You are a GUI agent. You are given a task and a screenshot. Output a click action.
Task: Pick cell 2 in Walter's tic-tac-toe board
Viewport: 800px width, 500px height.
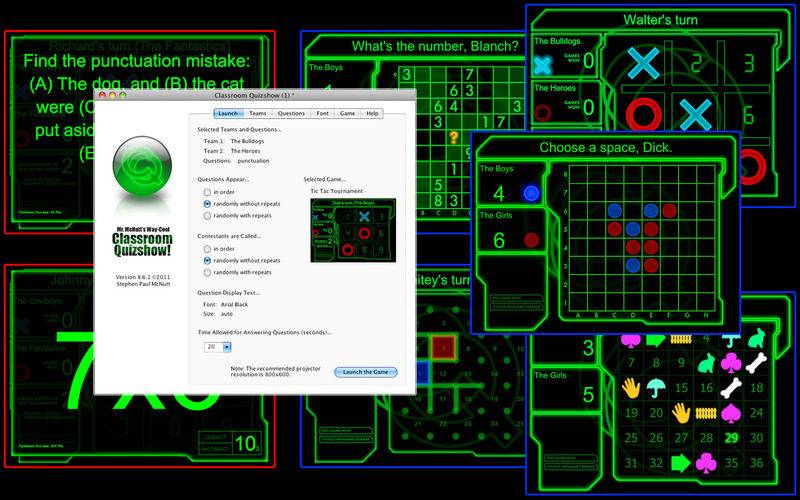(x=696, y=64)
